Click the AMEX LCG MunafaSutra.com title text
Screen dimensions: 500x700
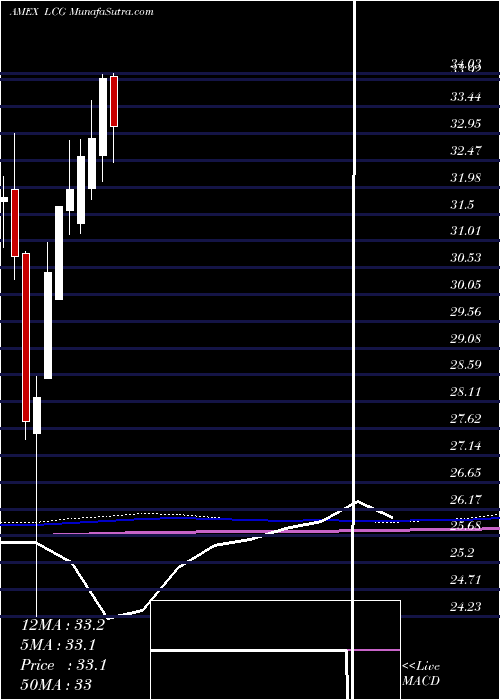(82, 12)
